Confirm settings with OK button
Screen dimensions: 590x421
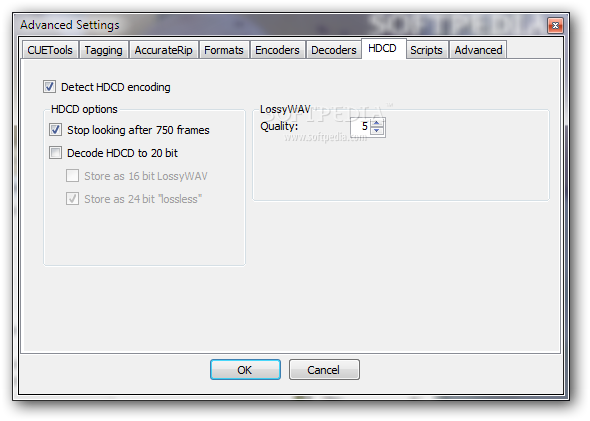click(245, 370)
